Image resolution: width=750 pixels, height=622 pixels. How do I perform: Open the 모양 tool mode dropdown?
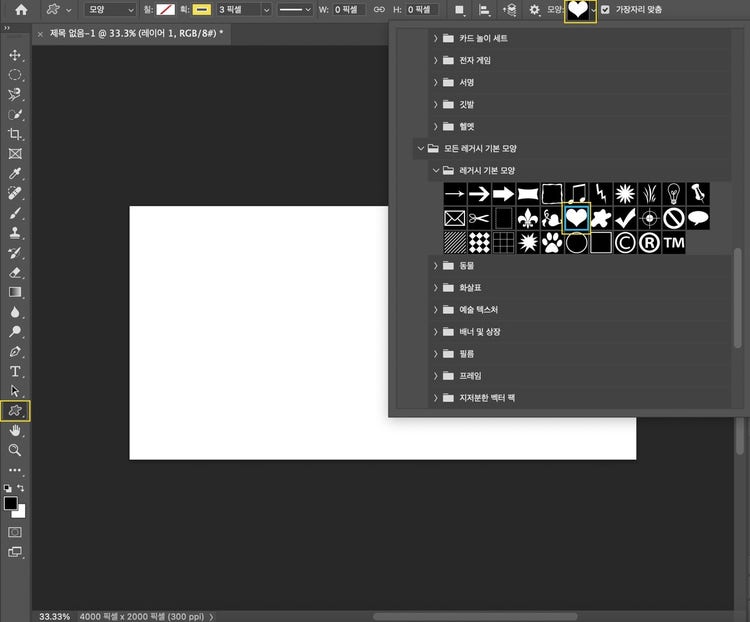tap(110, 10)
